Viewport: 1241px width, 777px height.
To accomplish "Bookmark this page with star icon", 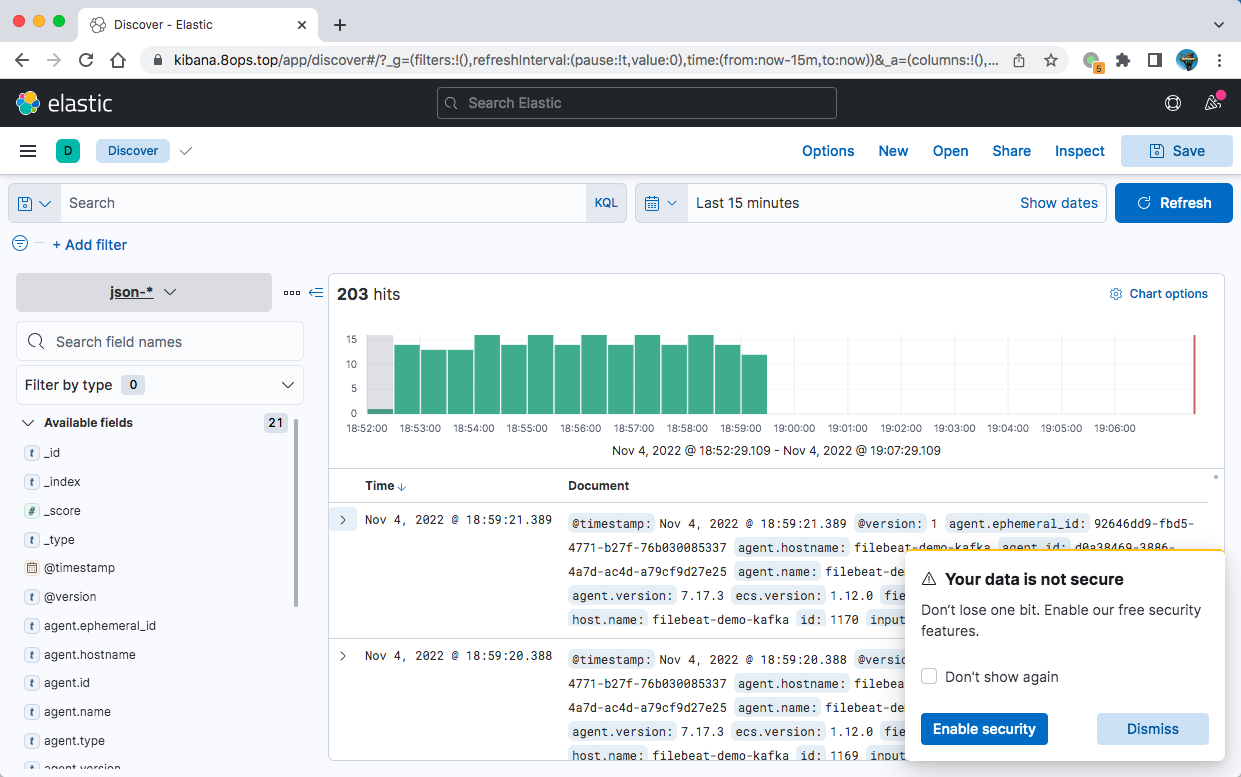I will [x=1051, y=60].
